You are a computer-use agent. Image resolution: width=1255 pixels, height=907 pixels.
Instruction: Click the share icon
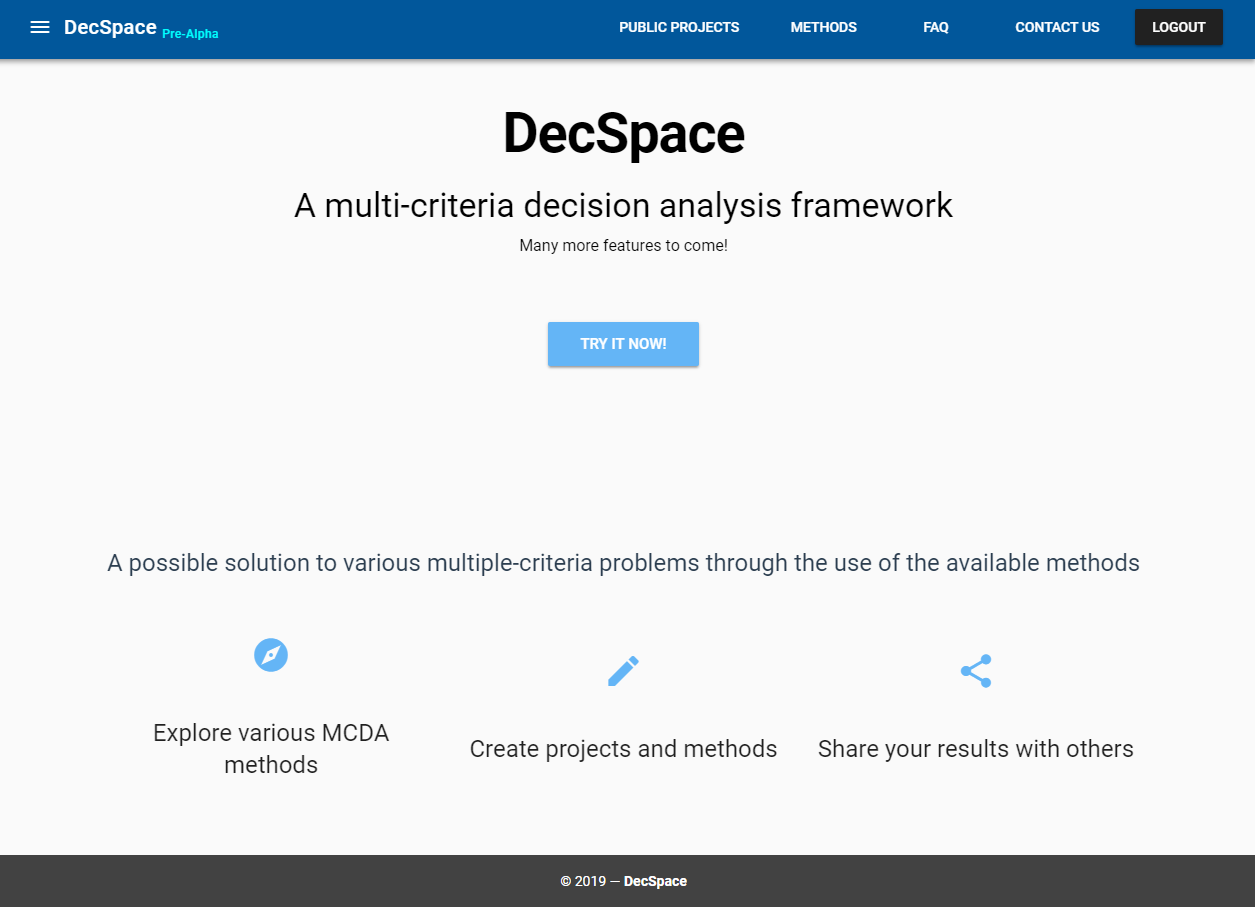tap(975, 671)
